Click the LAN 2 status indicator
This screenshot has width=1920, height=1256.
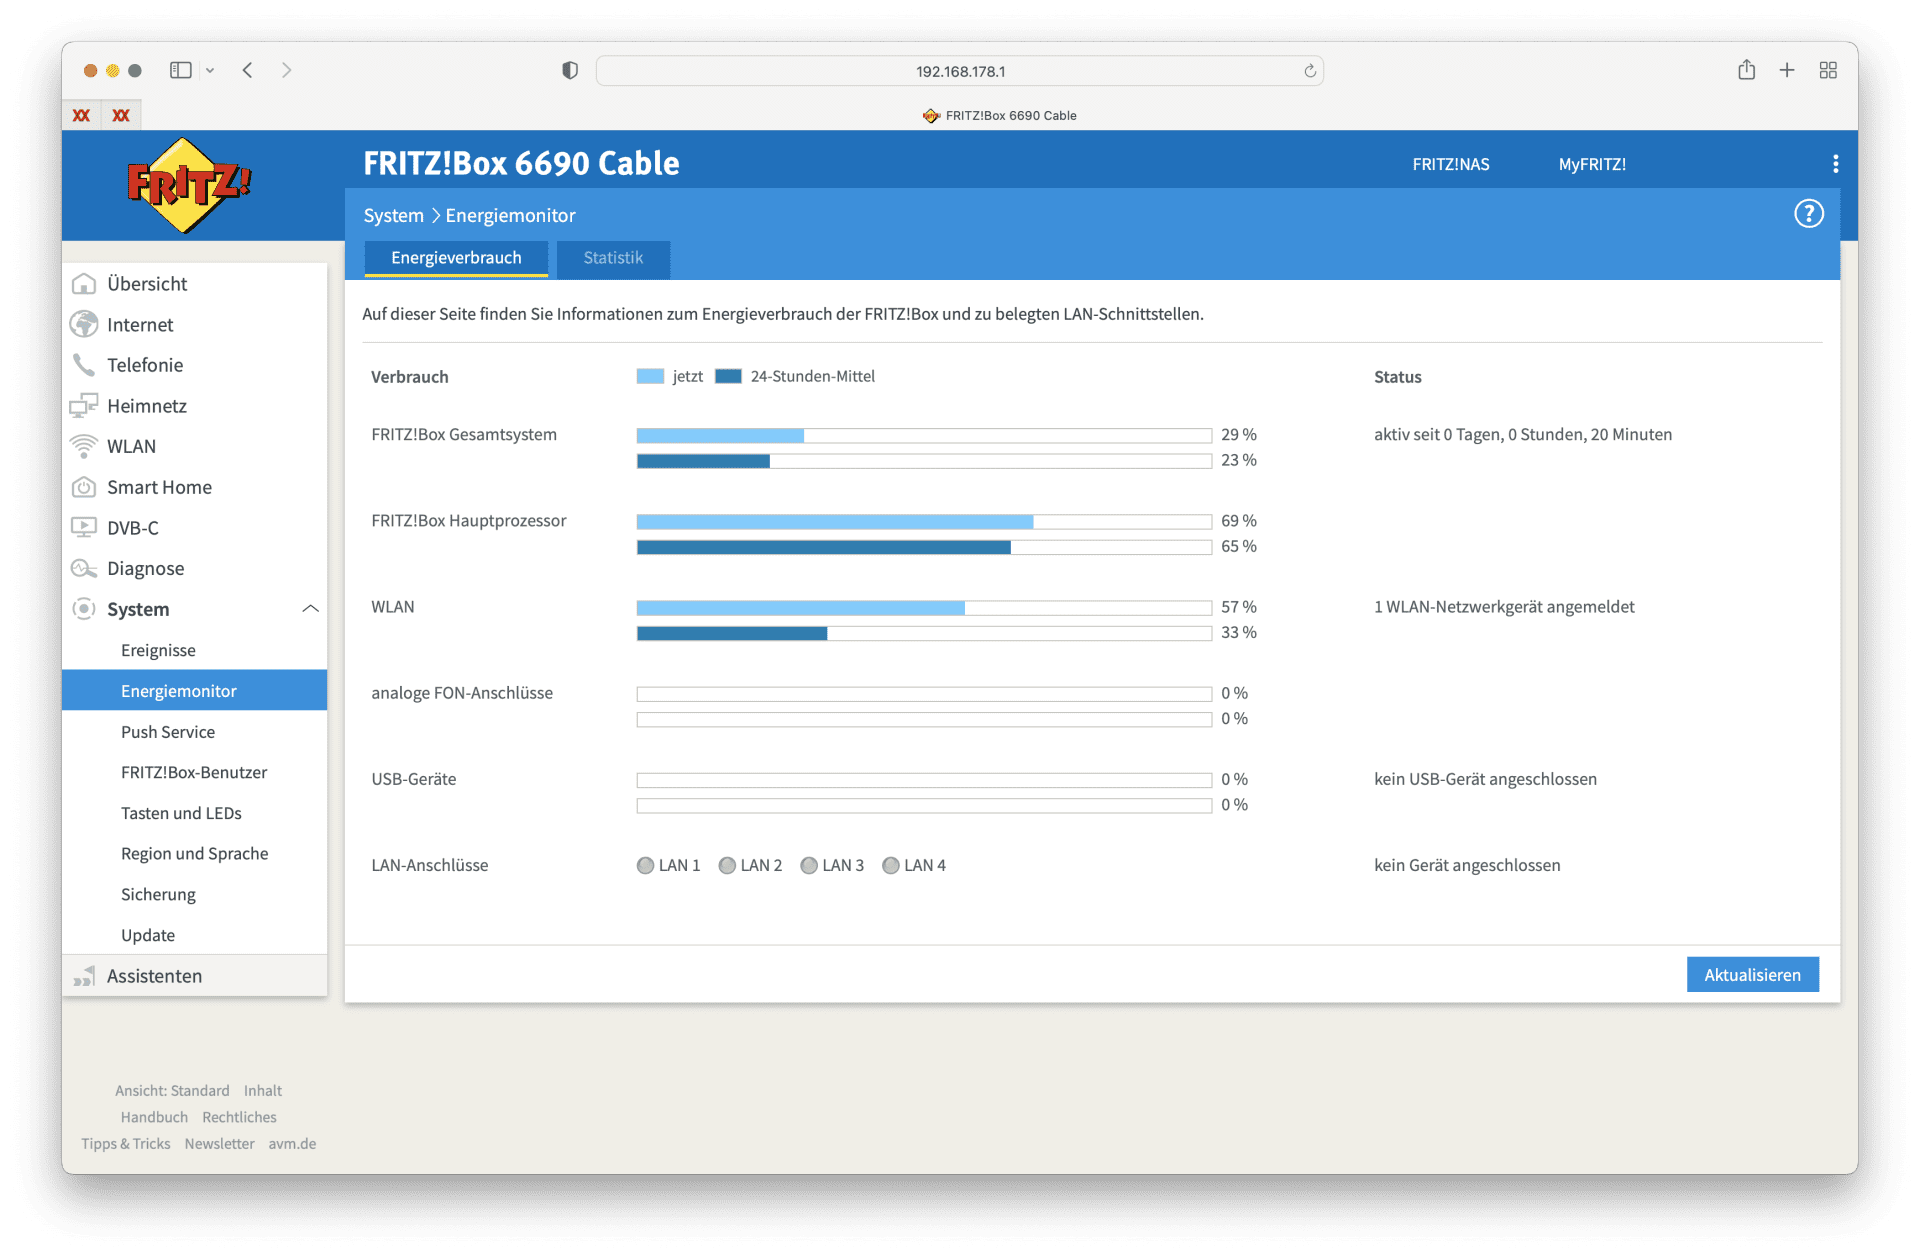point(727,866)
